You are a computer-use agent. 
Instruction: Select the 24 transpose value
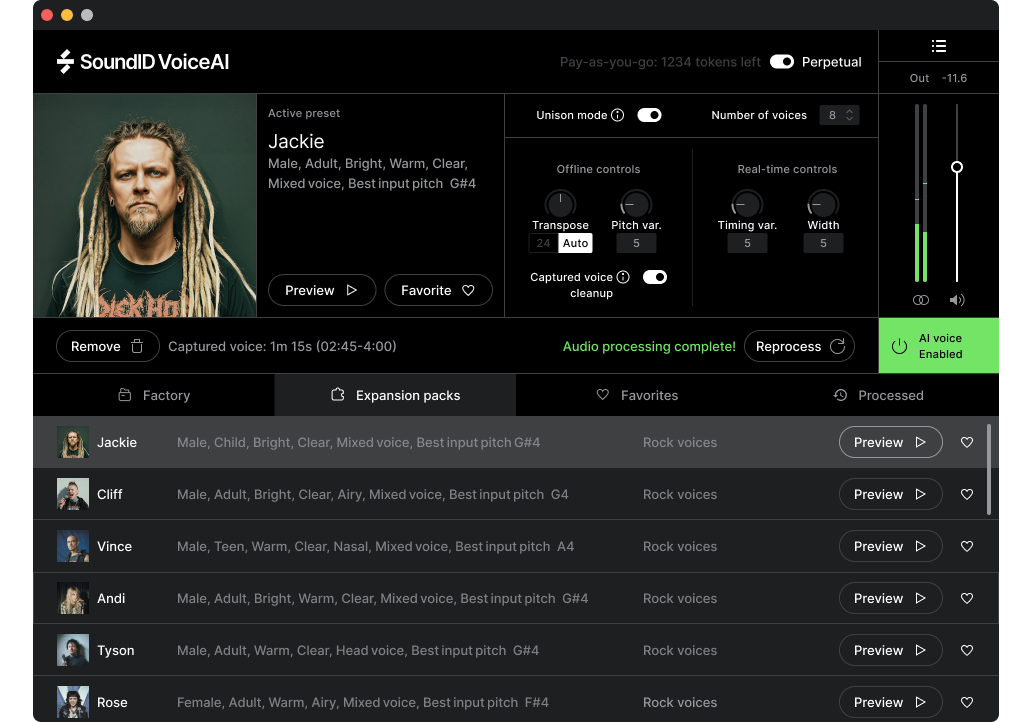[543, 243]
